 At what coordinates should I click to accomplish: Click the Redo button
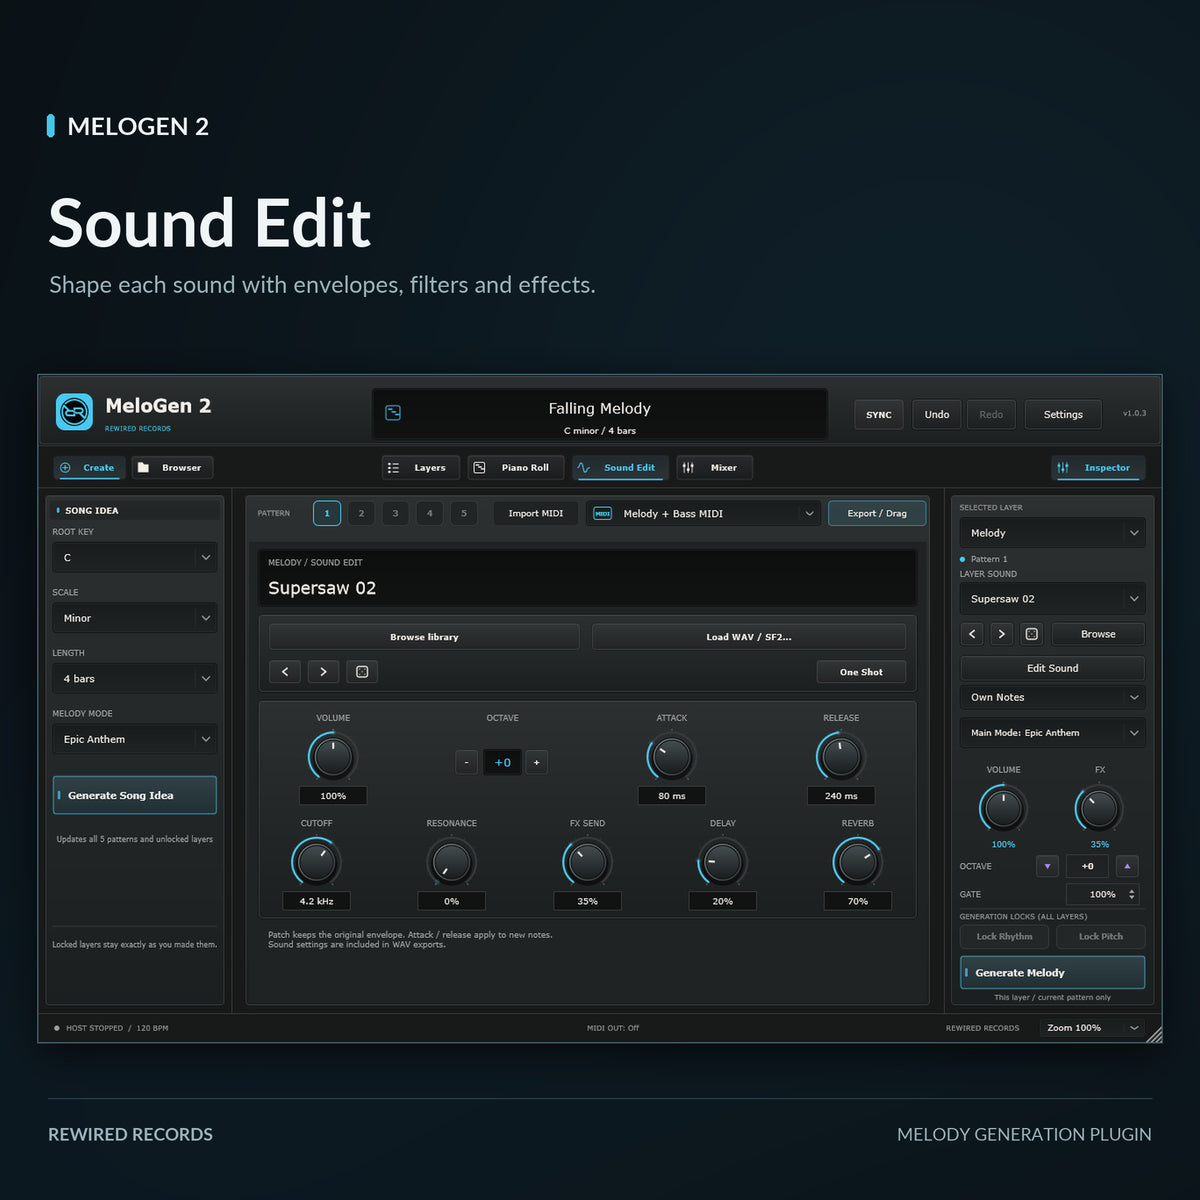[991, 414]
